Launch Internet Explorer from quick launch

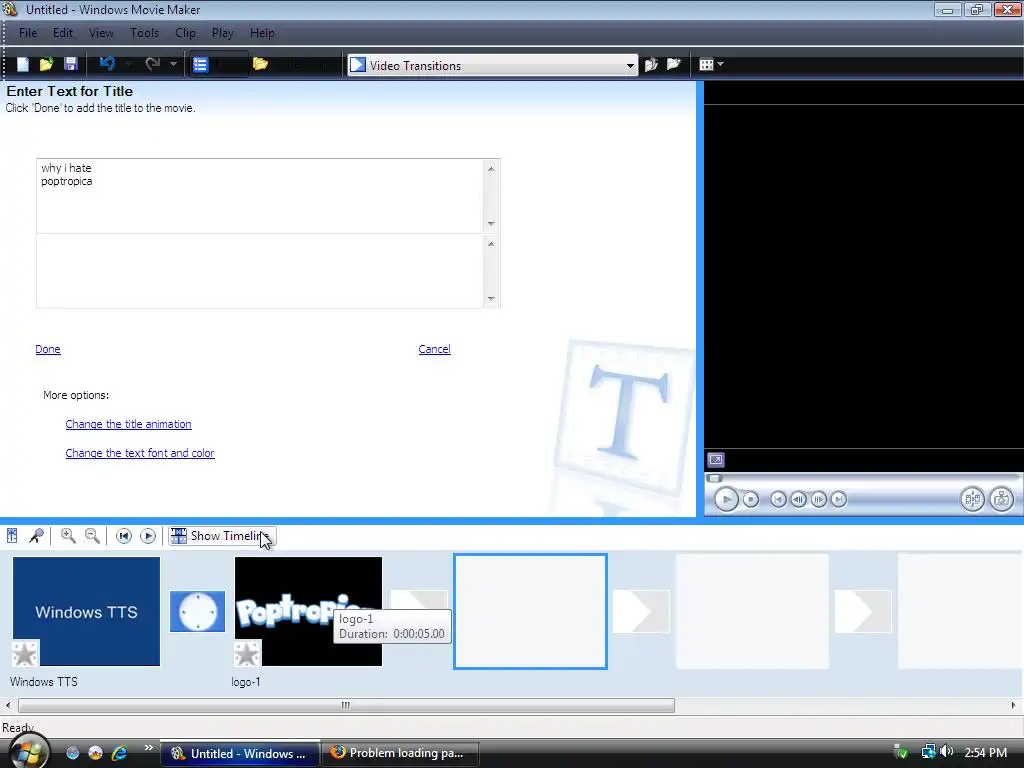pos(119,753)
